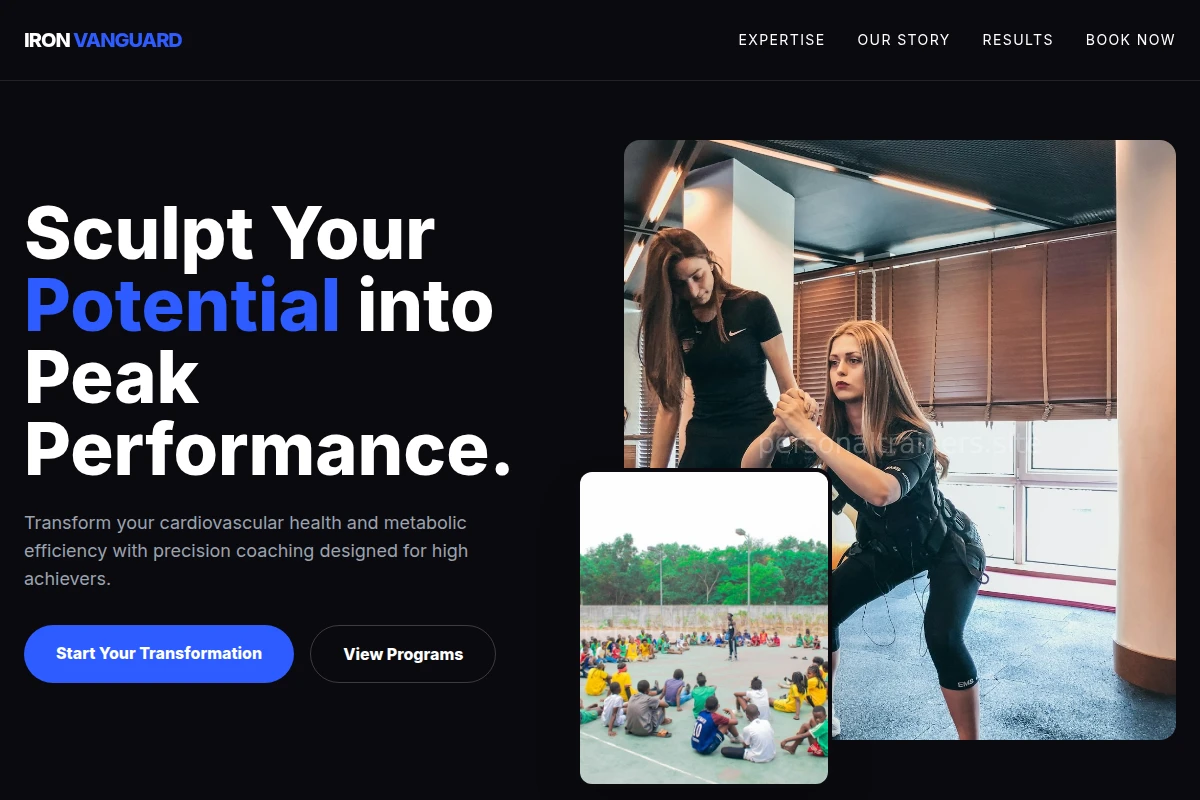Screen dimensions: 1200x800
Task: Click the blue word Potential in the headline
Action: pos(183,306)
